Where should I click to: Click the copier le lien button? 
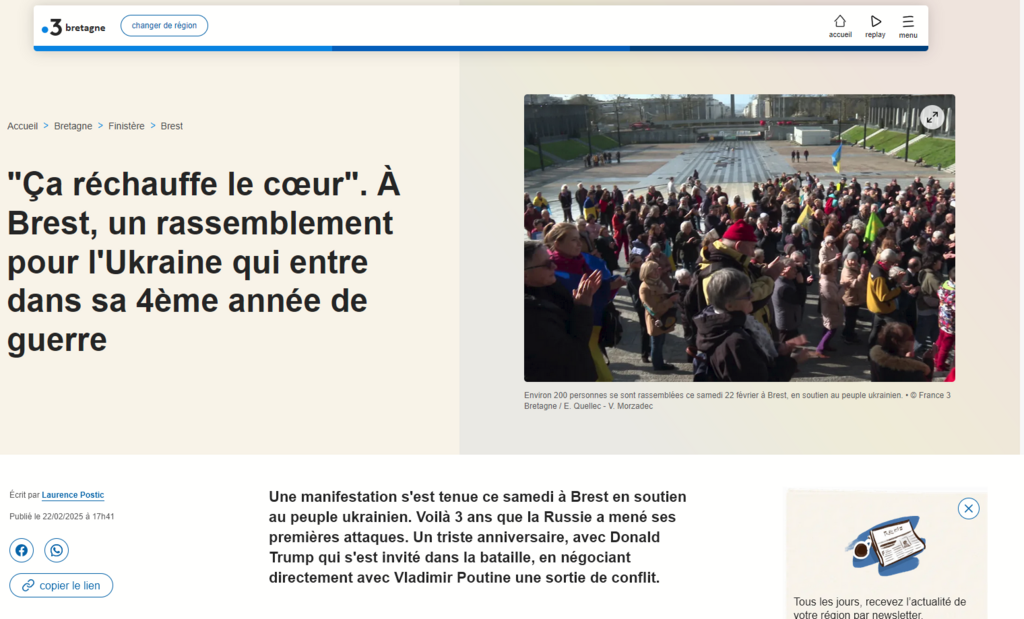point(61,585)
